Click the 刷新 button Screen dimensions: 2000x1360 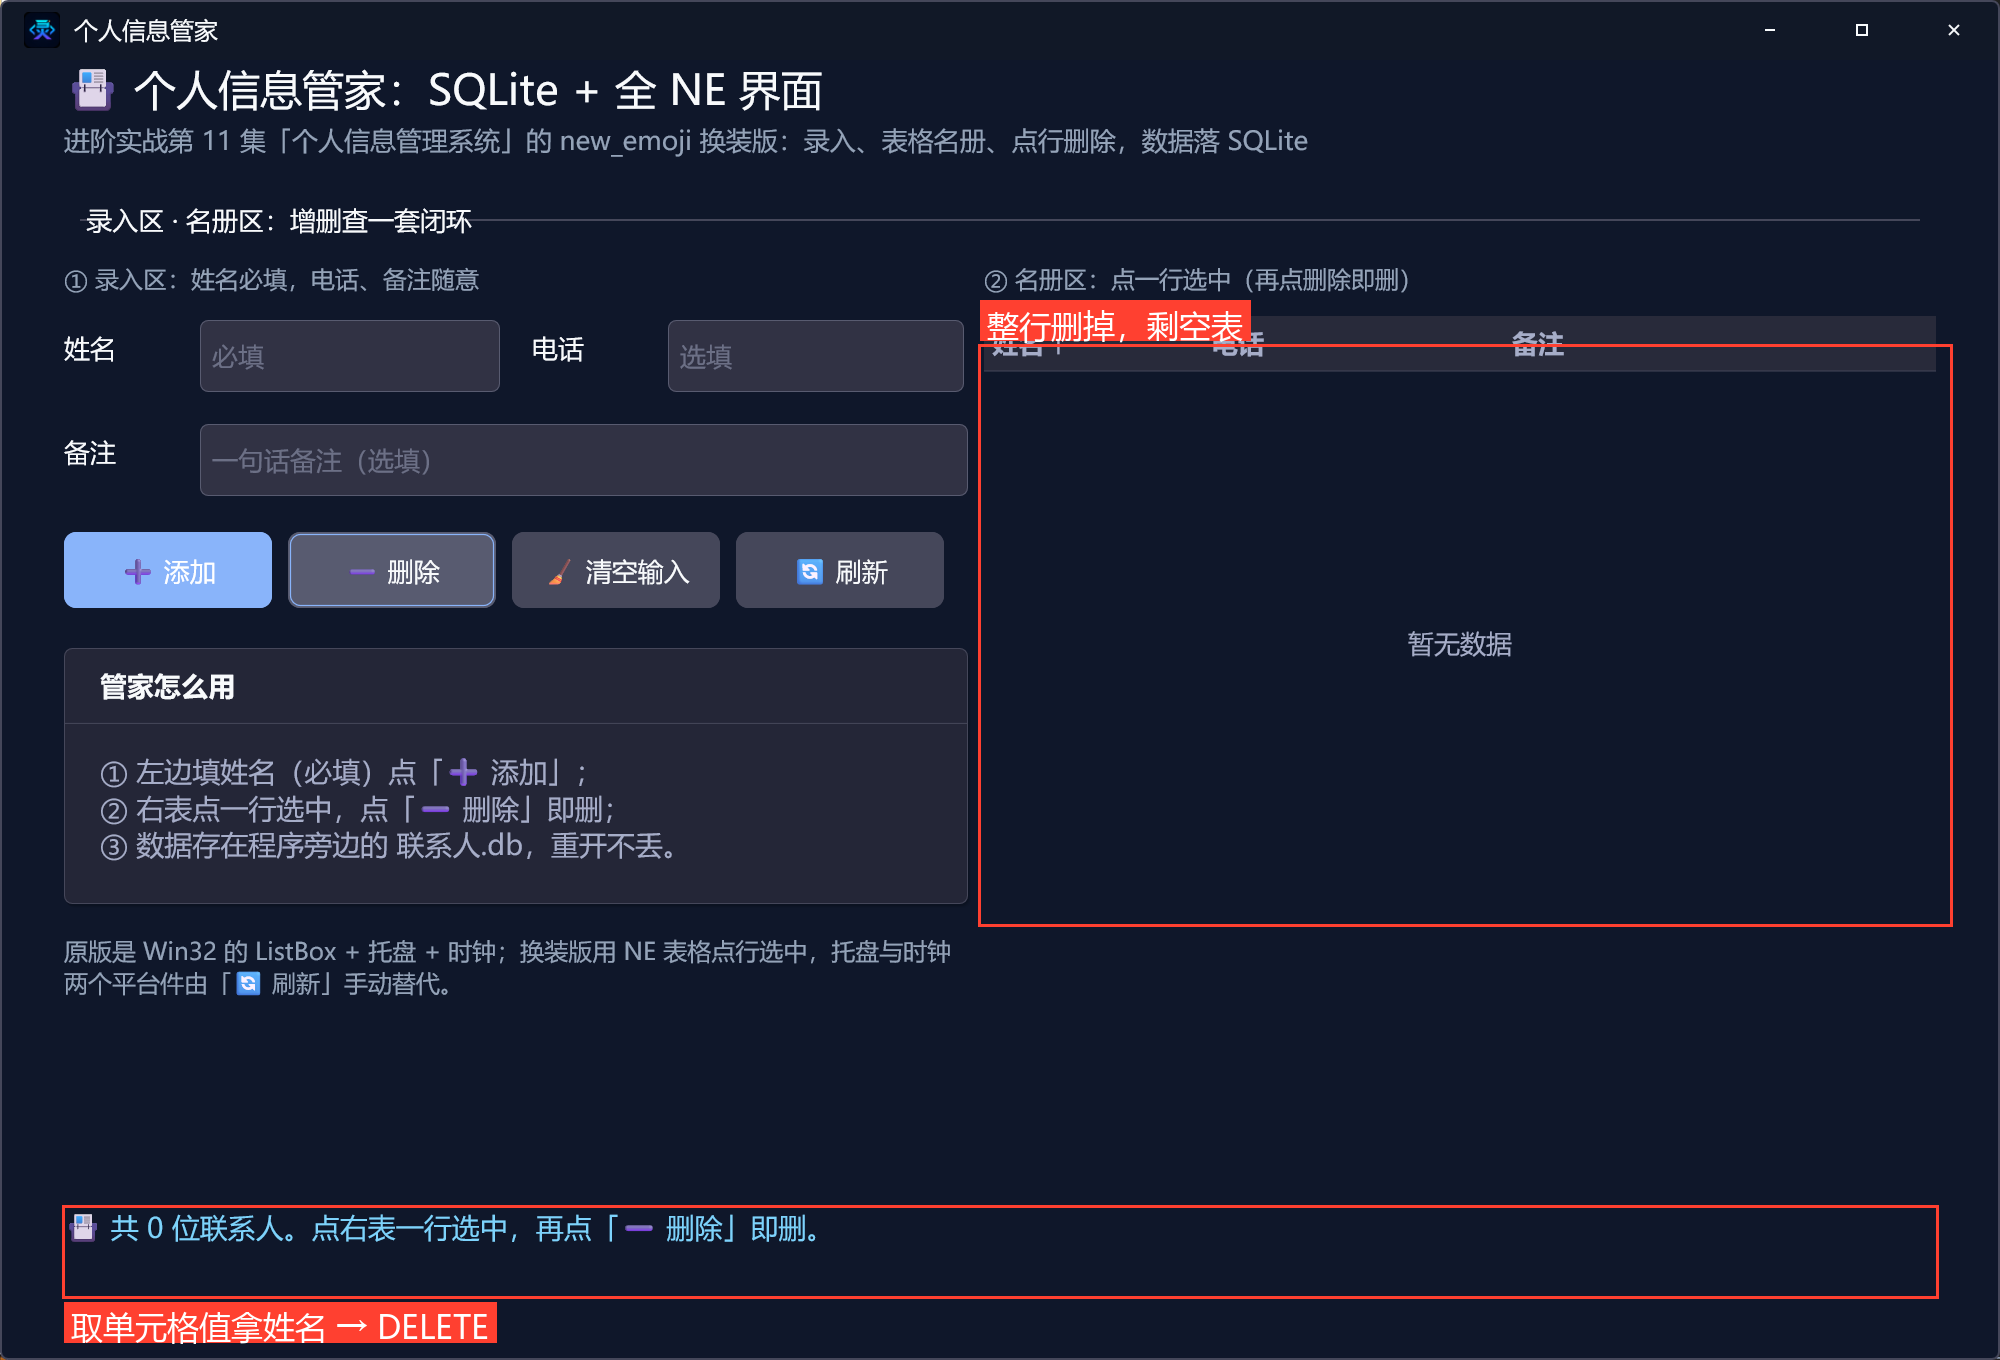pyautogui.click(x=840, y=570)
